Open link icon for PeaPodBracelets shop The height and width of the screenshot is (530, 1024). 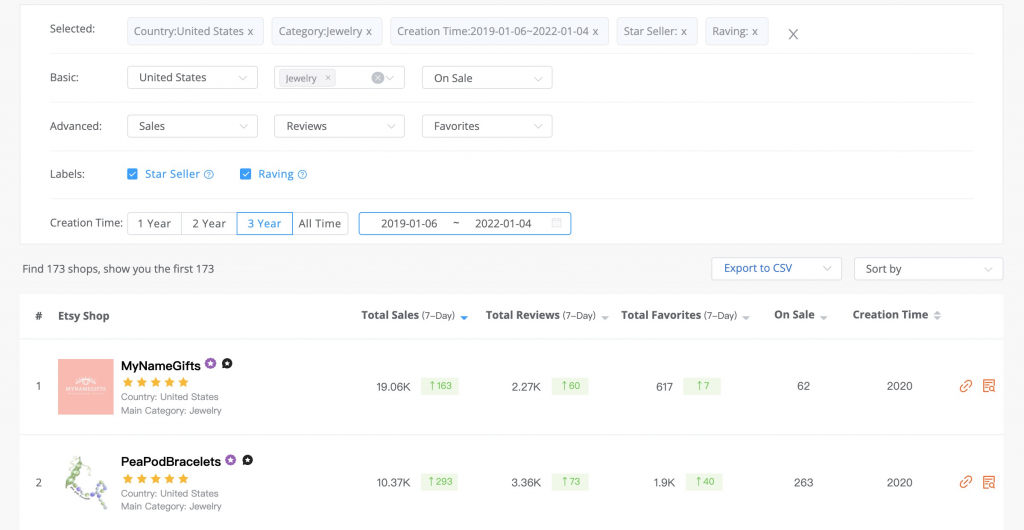(965, 482)
